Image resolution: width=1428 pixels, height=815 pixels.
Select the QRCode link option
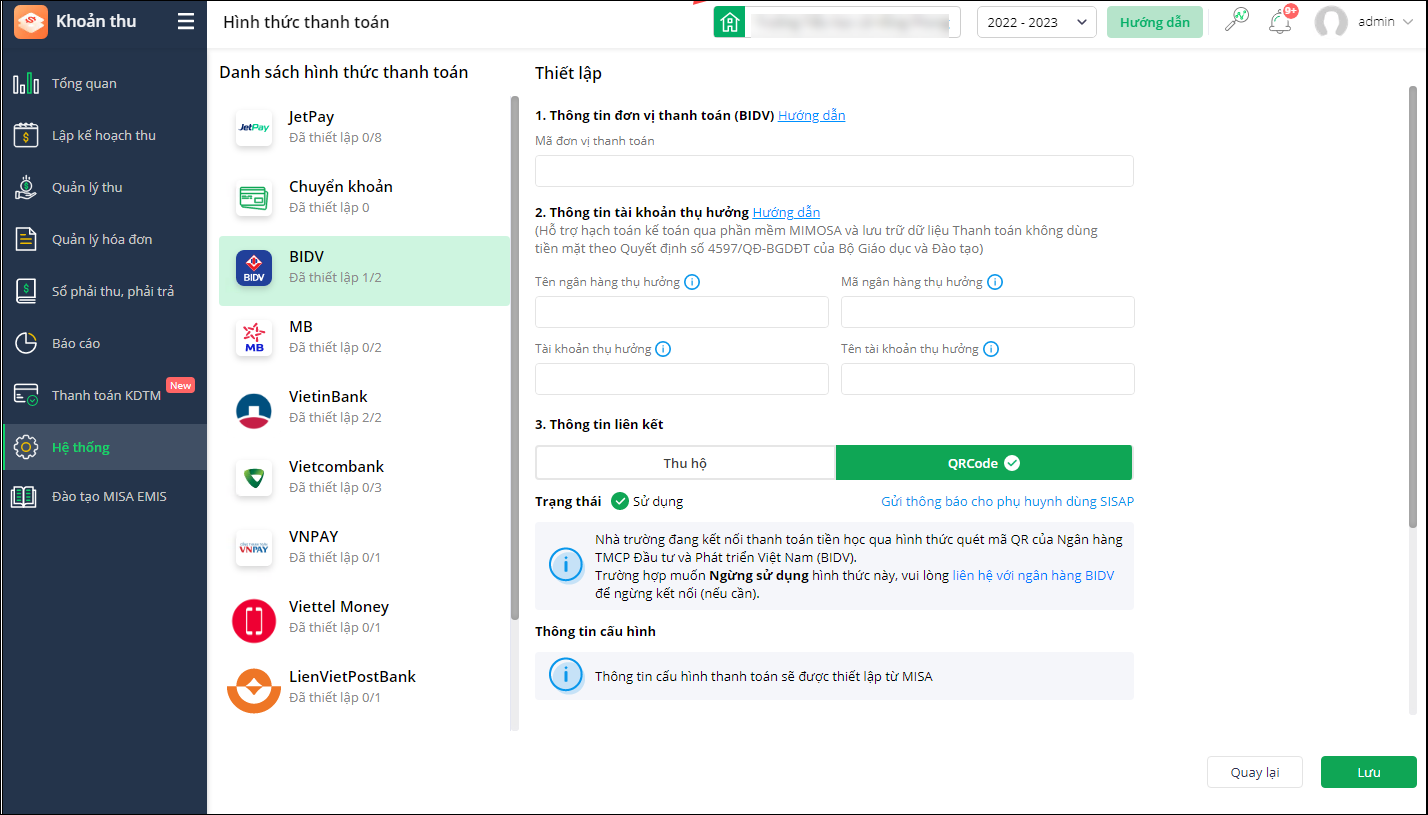[984, 463]
